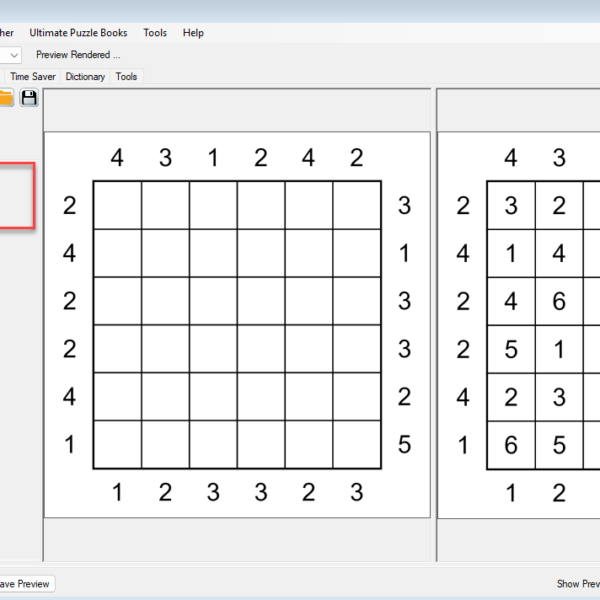Screen dimensions: 600x600
Task: Click the clue number 5 right of puzzle
Action: pos(404,445)
